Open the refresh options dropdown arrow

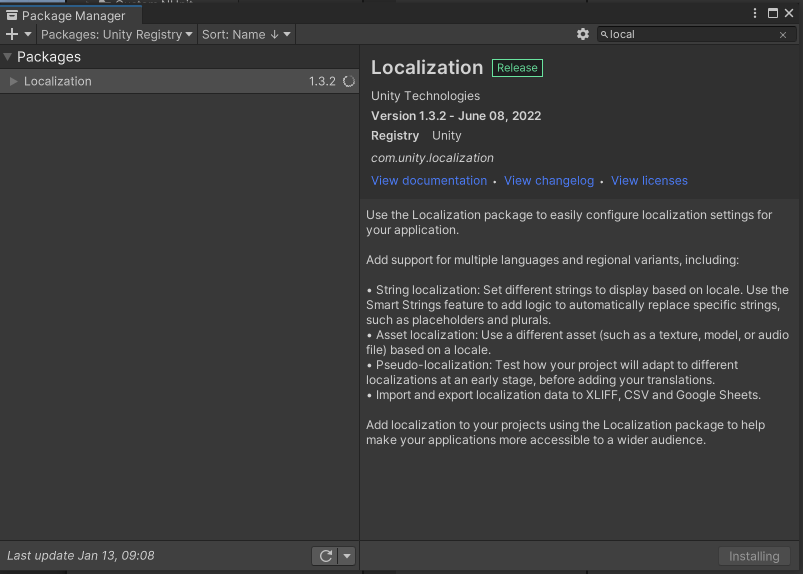pos(347,556)
